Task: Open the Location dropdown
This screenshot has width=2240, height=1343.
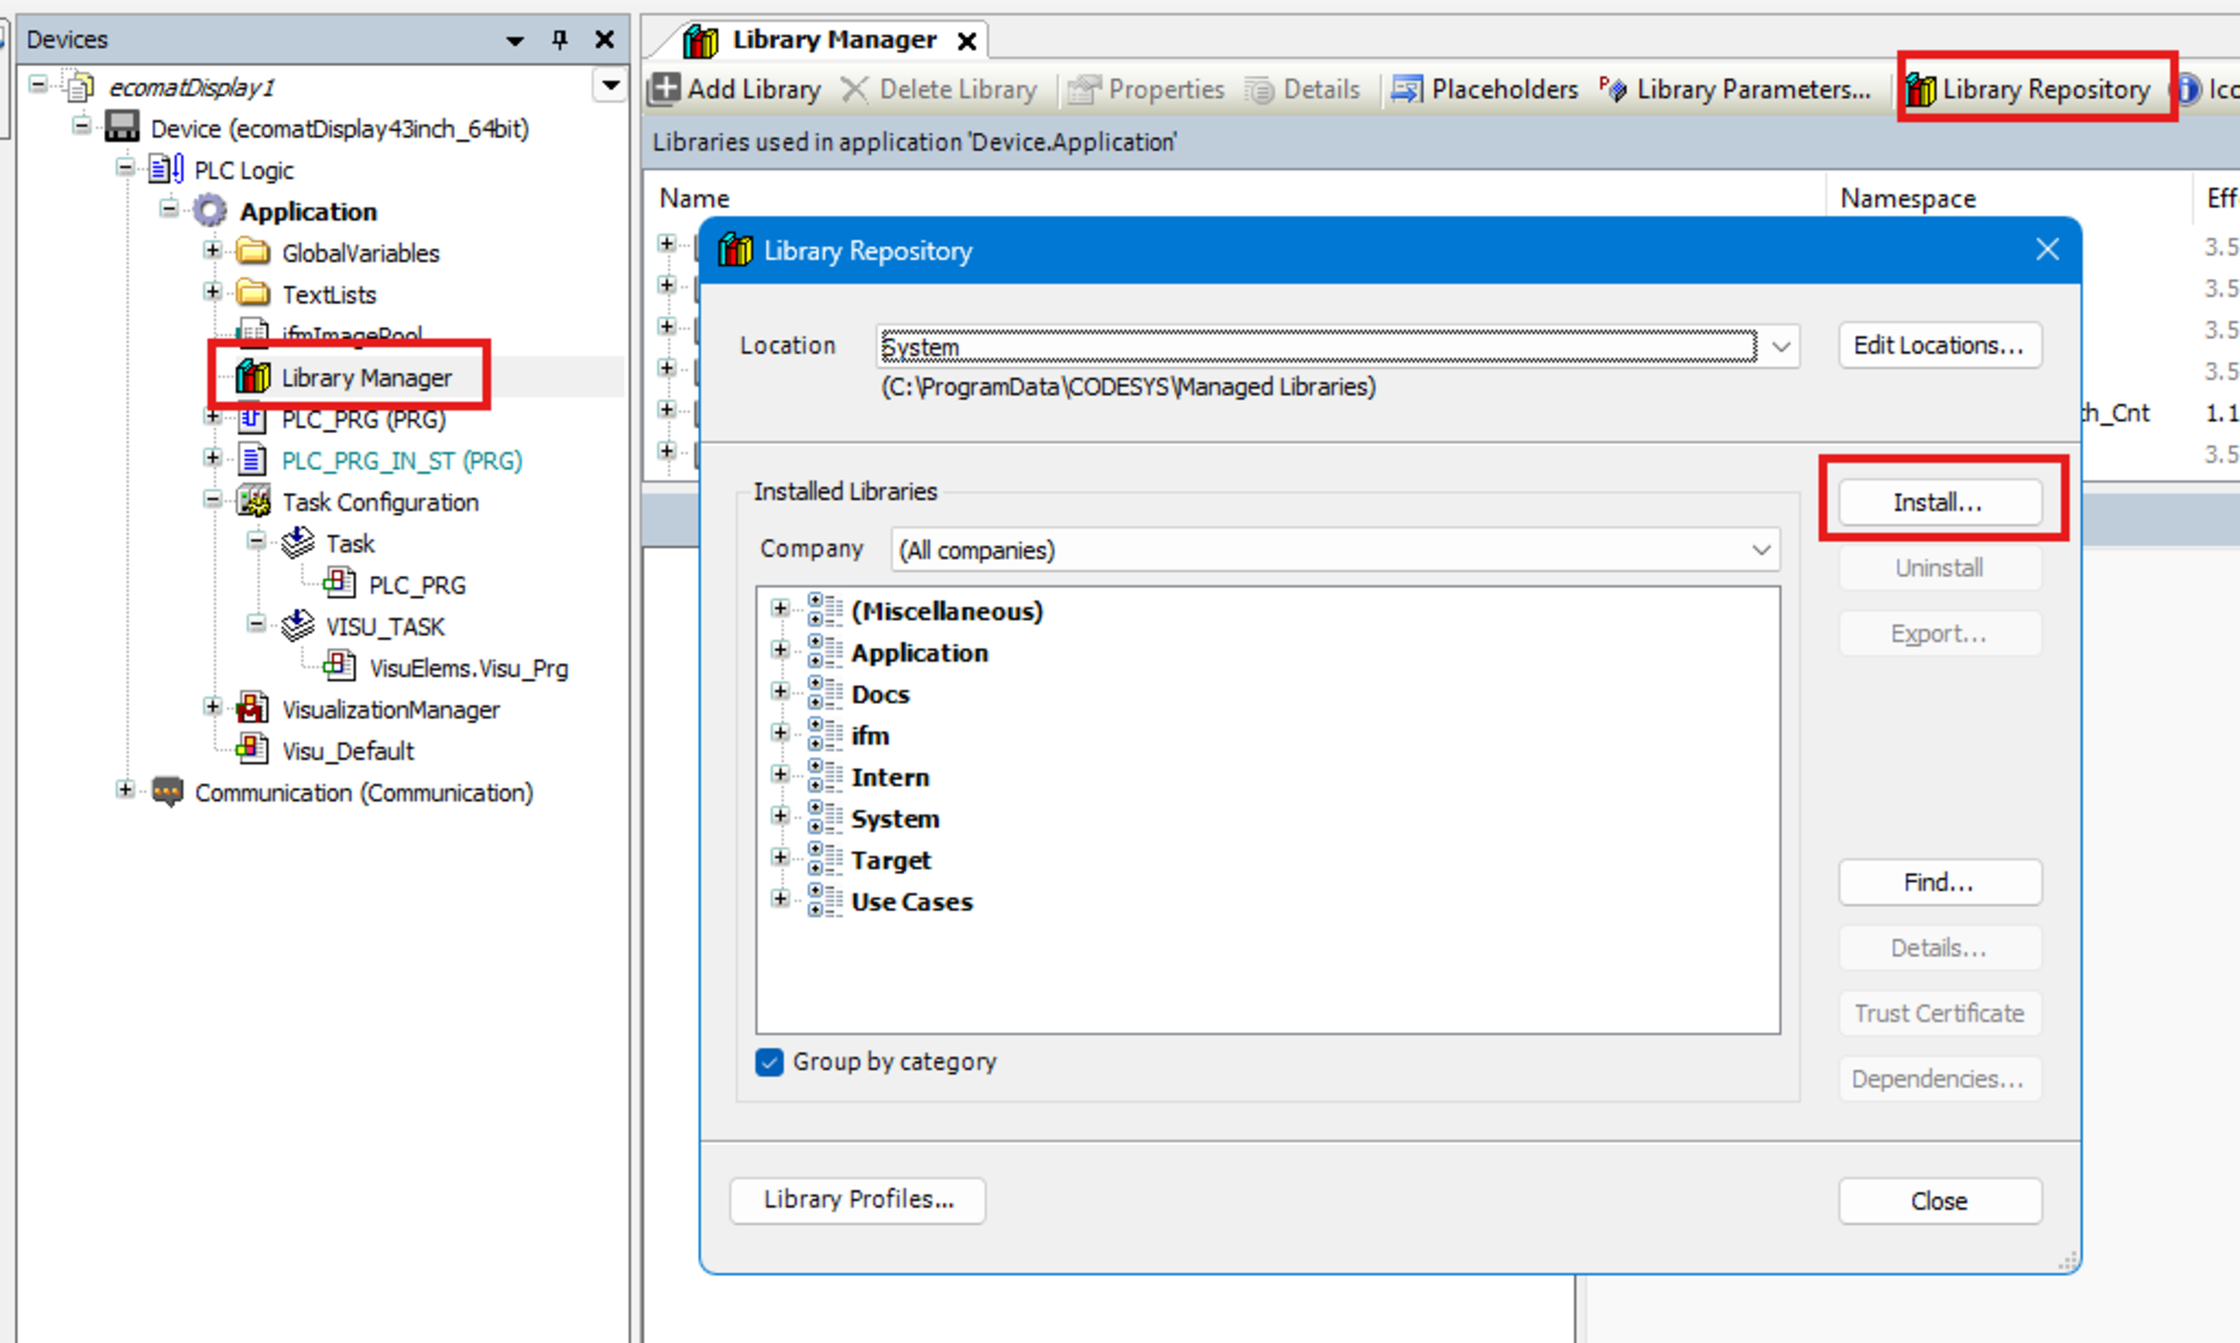Action: (1781, 346)
